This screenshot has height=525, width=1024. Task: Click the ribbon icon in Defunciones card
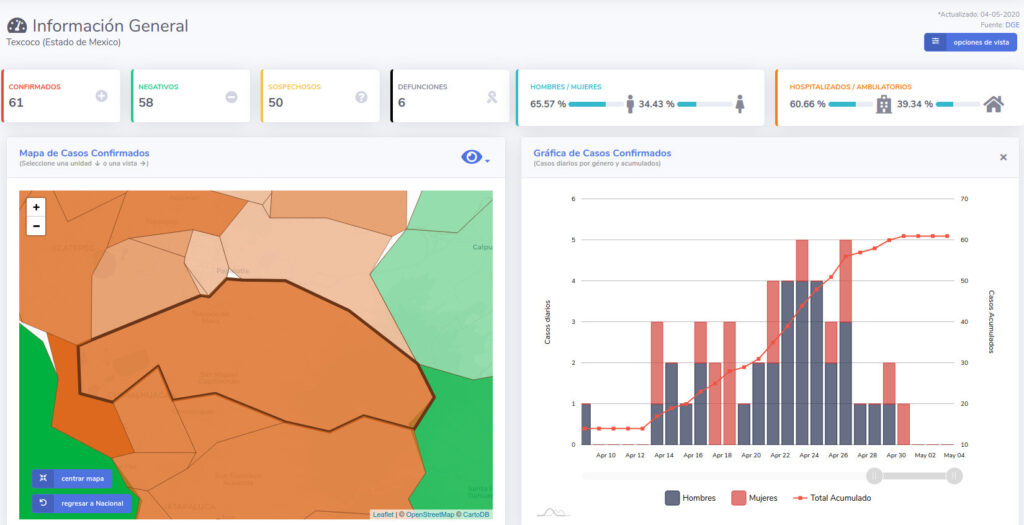pyautogui.click(x=491, y=97)
